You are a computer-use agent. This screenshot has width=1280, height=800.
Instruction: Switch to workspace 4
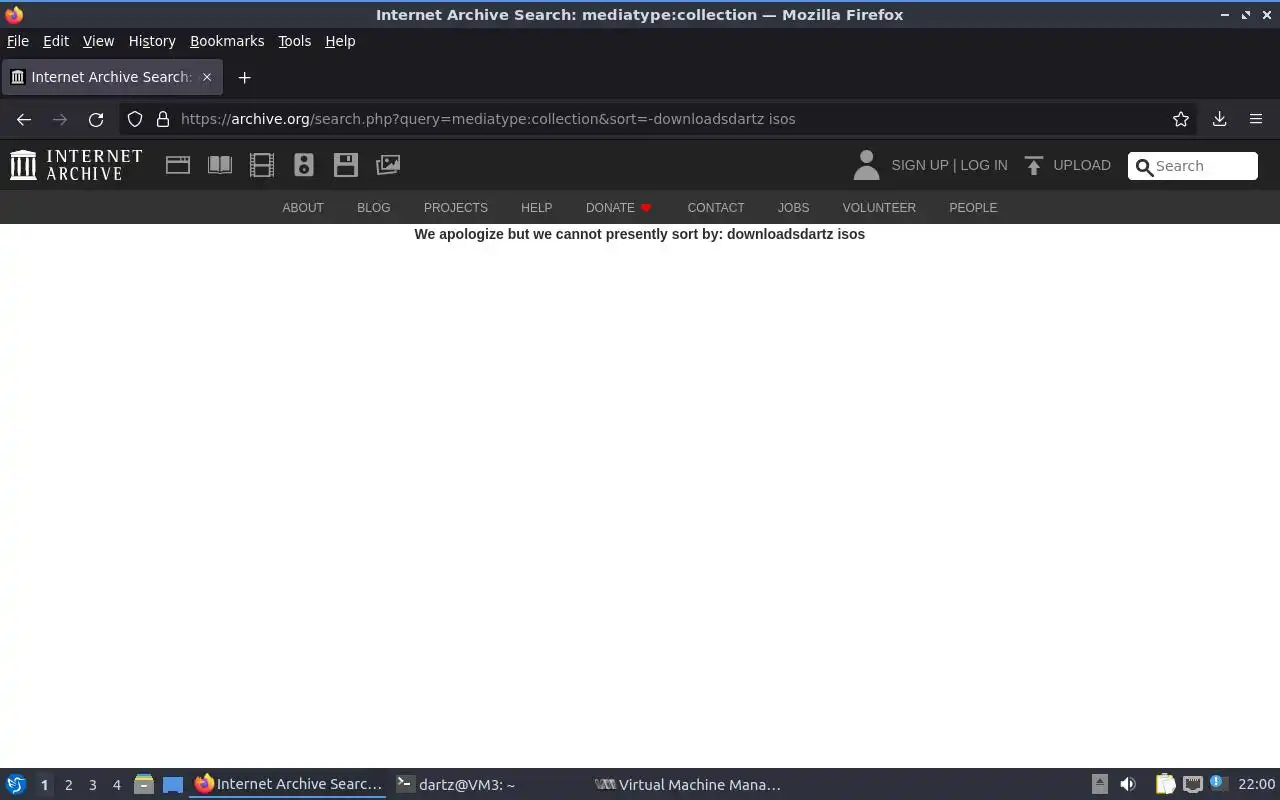point(117,785)
